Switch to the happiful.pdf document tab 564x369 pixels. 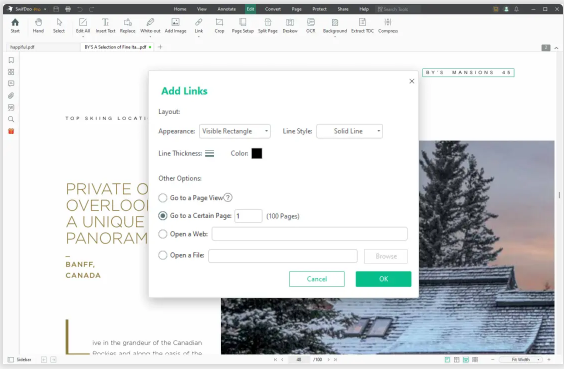pos(42,47)
